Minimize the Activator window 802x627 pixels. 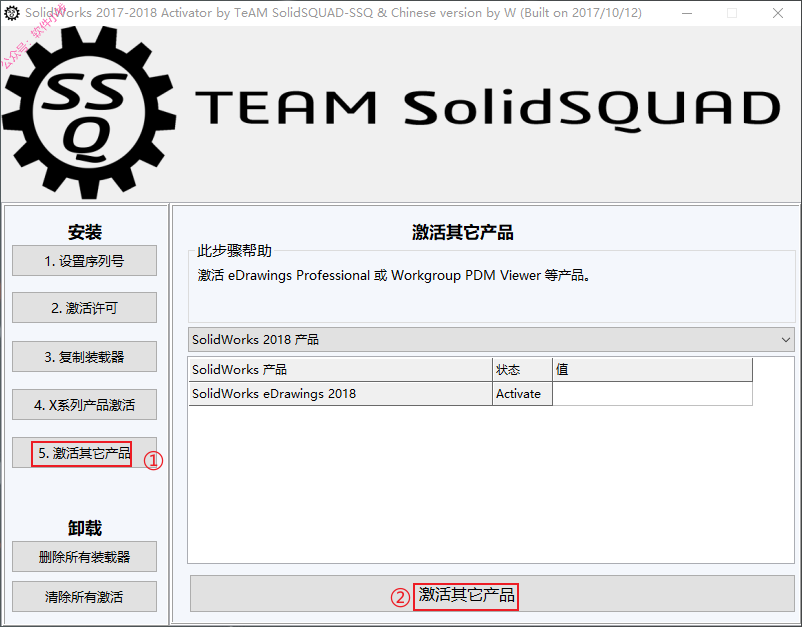(x=687, y=13)
